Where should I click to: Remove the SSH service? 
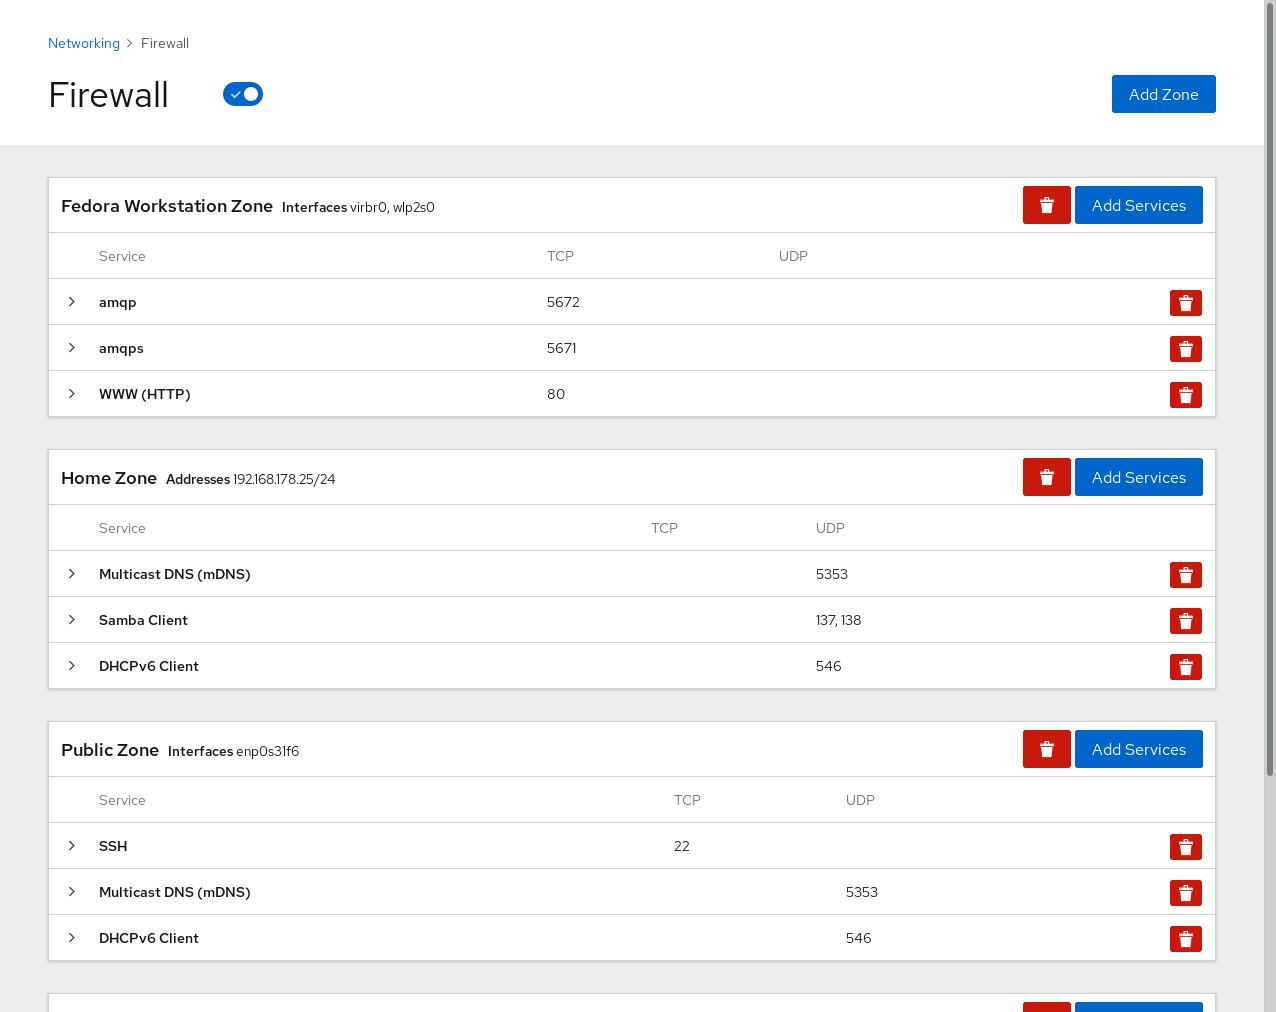(x=1185, y=847)
